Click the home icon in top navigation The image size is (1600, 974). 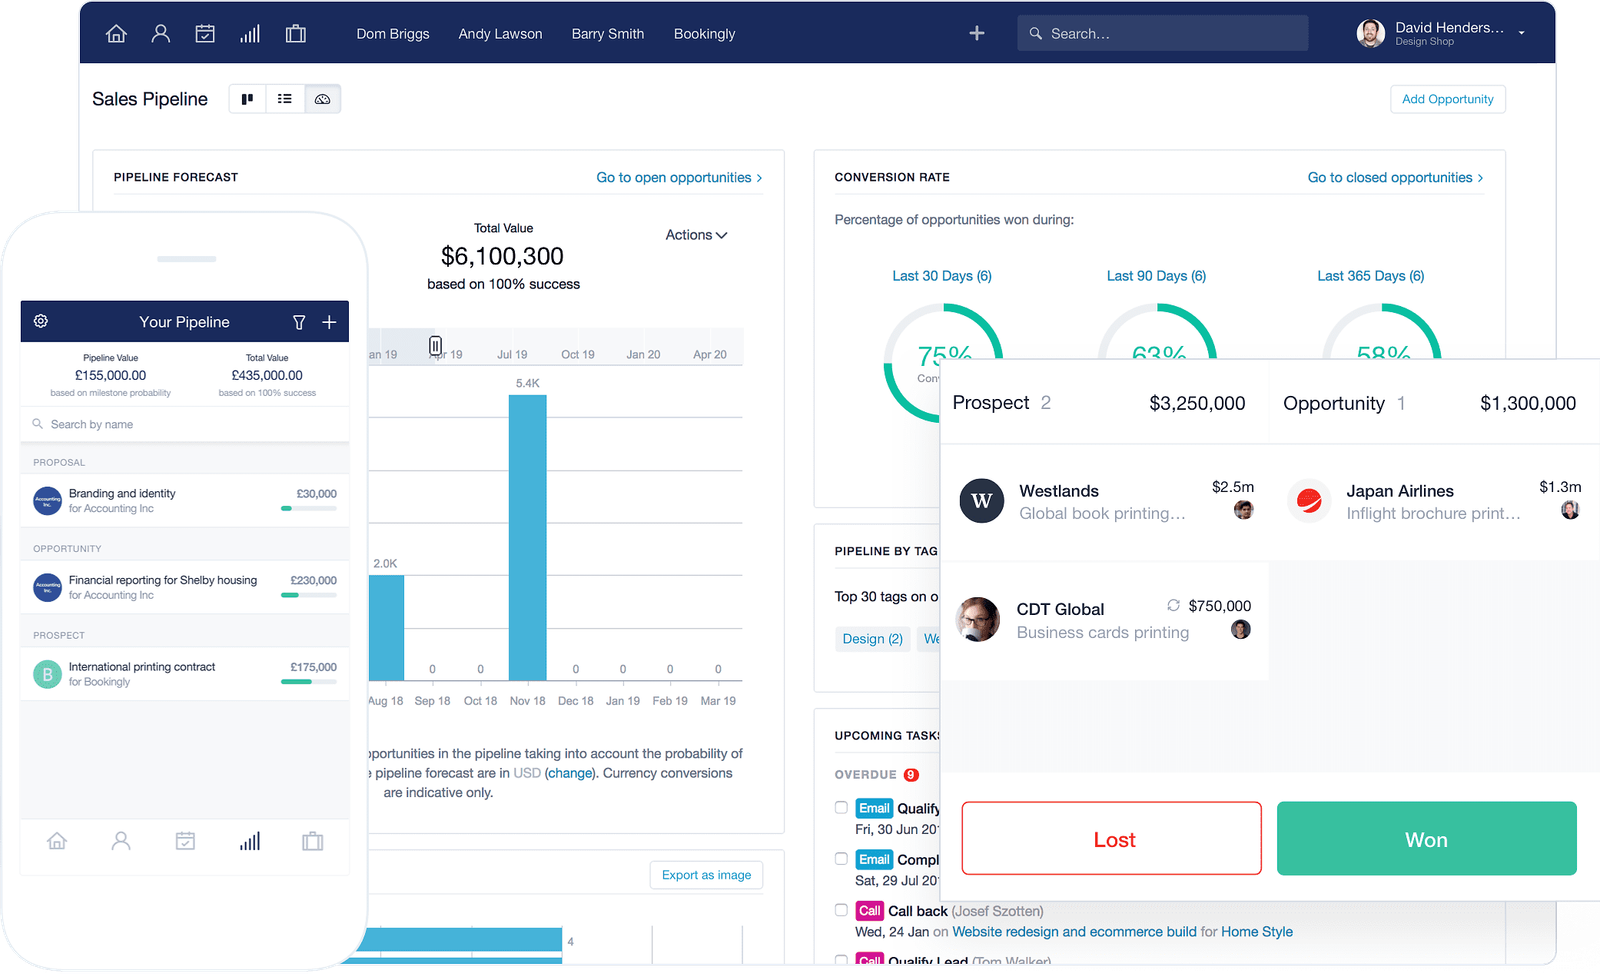point(116,34)
